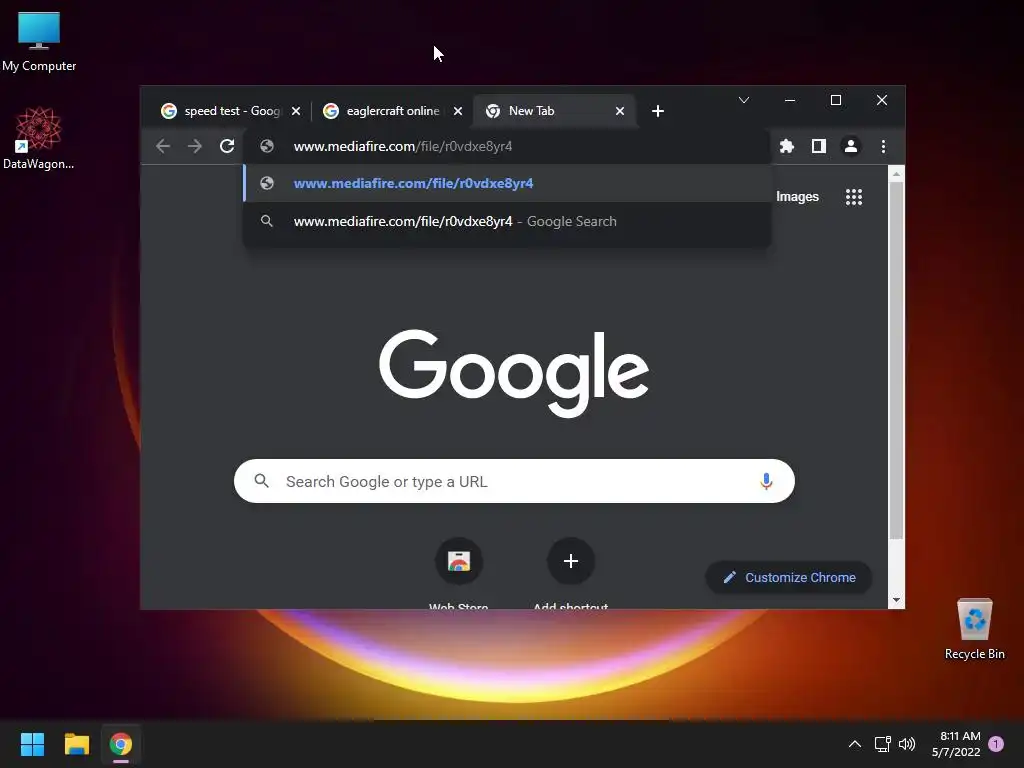1024x768 pixels.
Task: Open the DataWagon desktop shortcut
Action: pos(38,138)
